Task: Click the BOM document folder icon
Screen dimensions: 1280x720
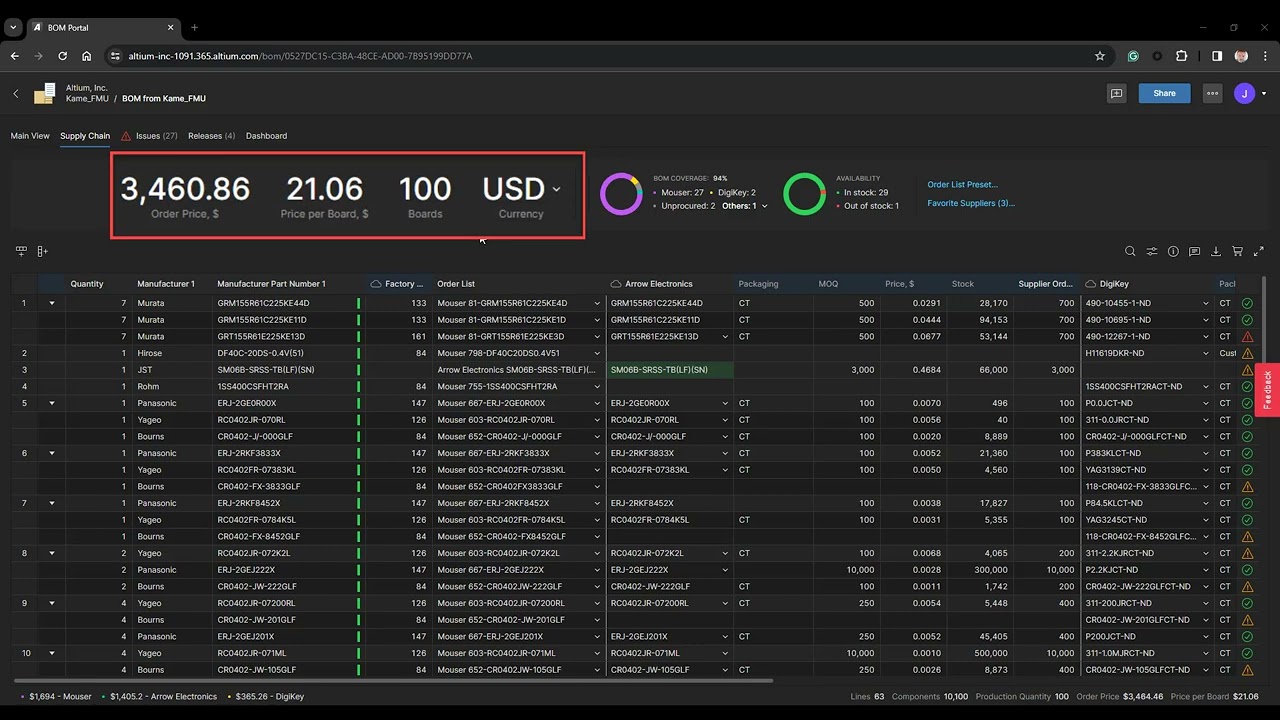Action: (x=44, y=94)
